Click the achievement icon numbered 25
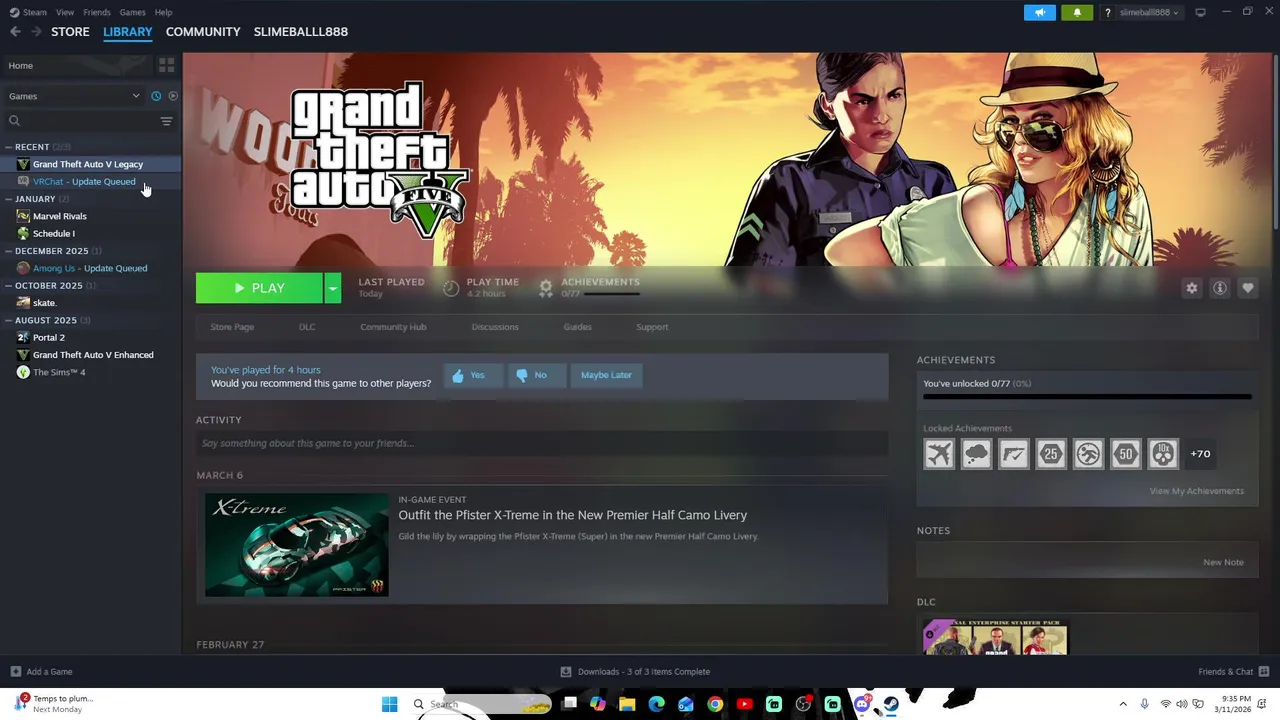 [1051, 454]
